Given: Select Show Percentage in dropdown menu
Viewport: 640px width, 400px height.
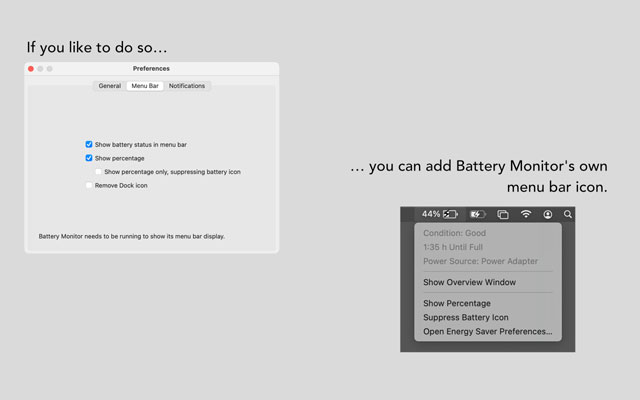Looking at the screenshot, I should click(x=488, y=303).
